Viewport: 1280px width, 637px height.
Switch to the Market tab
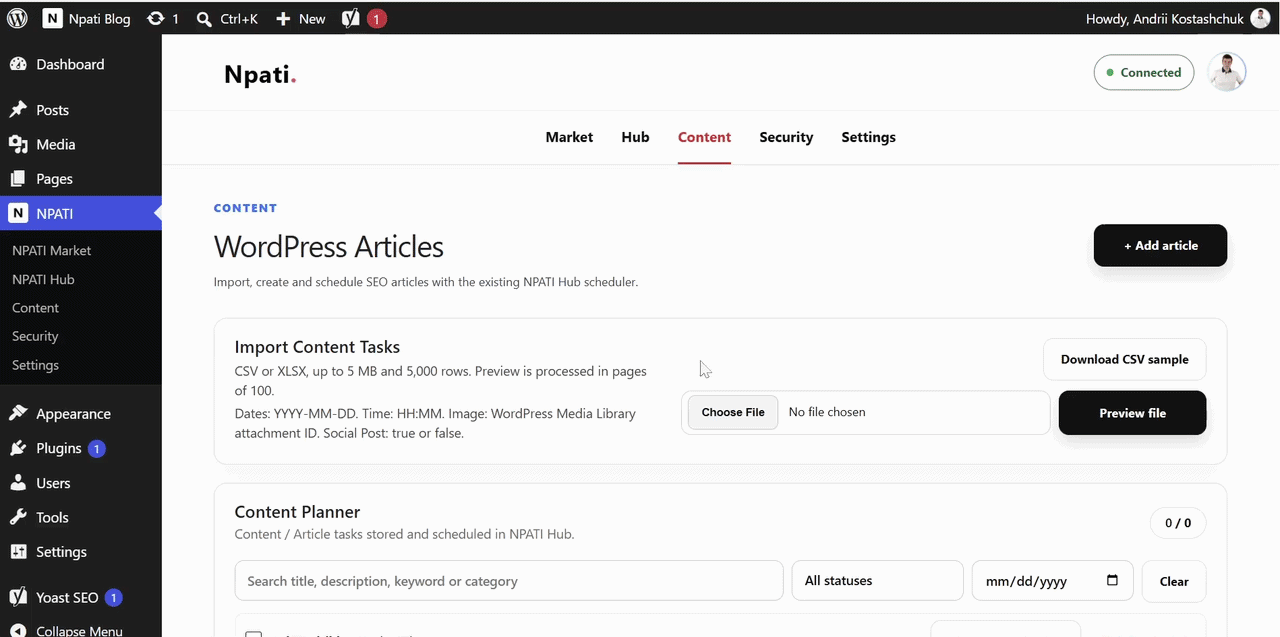click(569, 137)
